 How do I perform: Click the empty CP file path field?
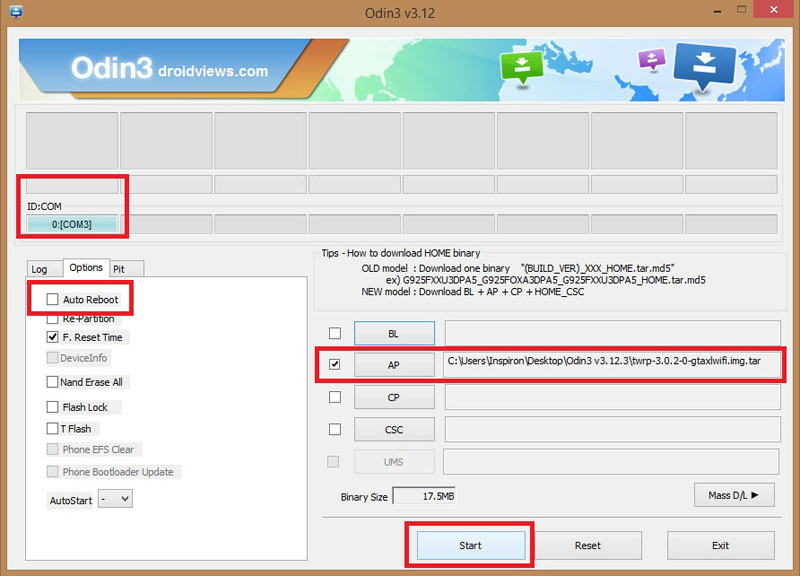coord(612,397)
